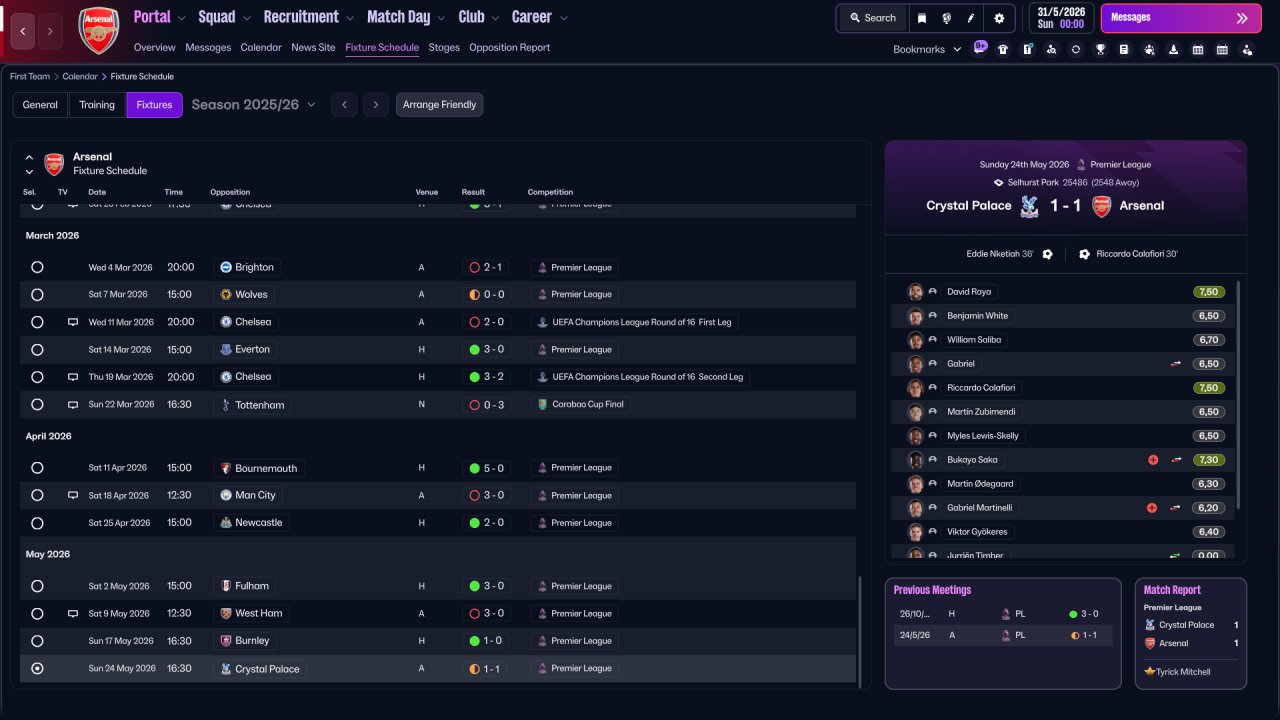Click the purple Messages continue button

1180,18
